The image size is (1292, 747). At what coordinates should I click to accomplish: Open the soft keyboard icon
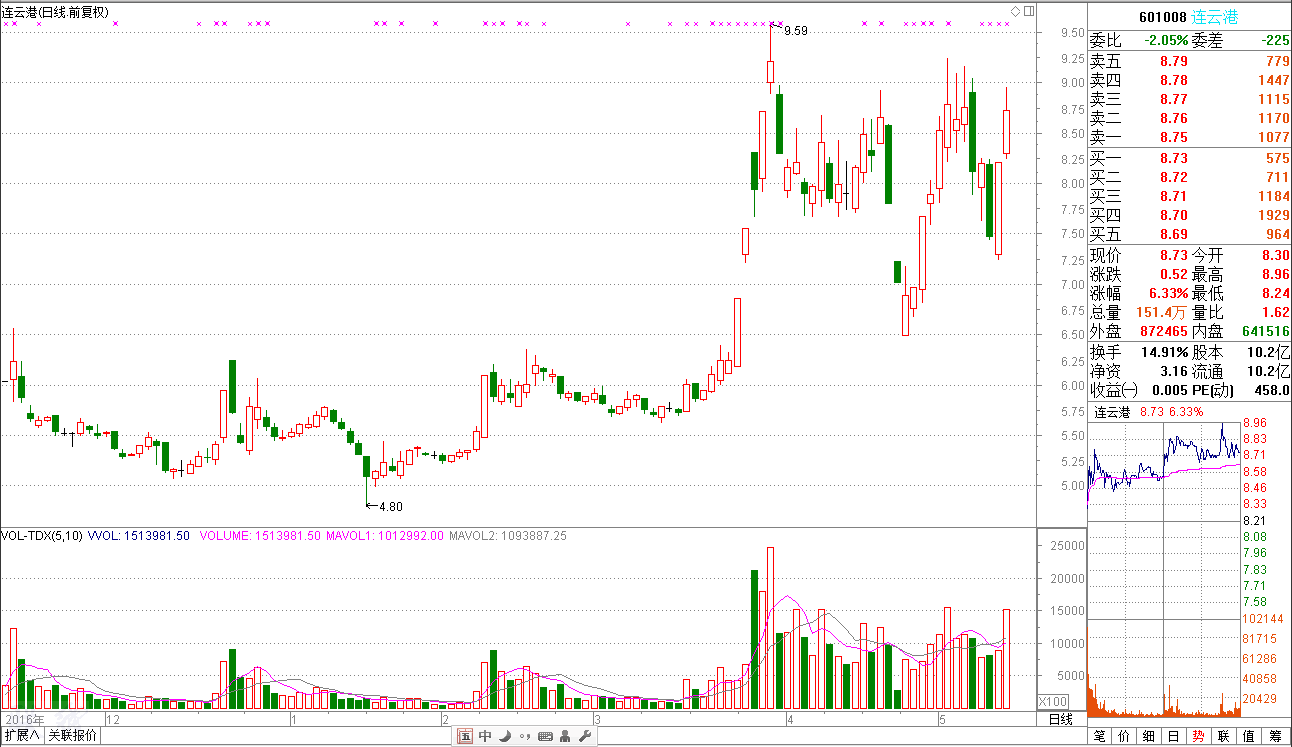[545, 737]
